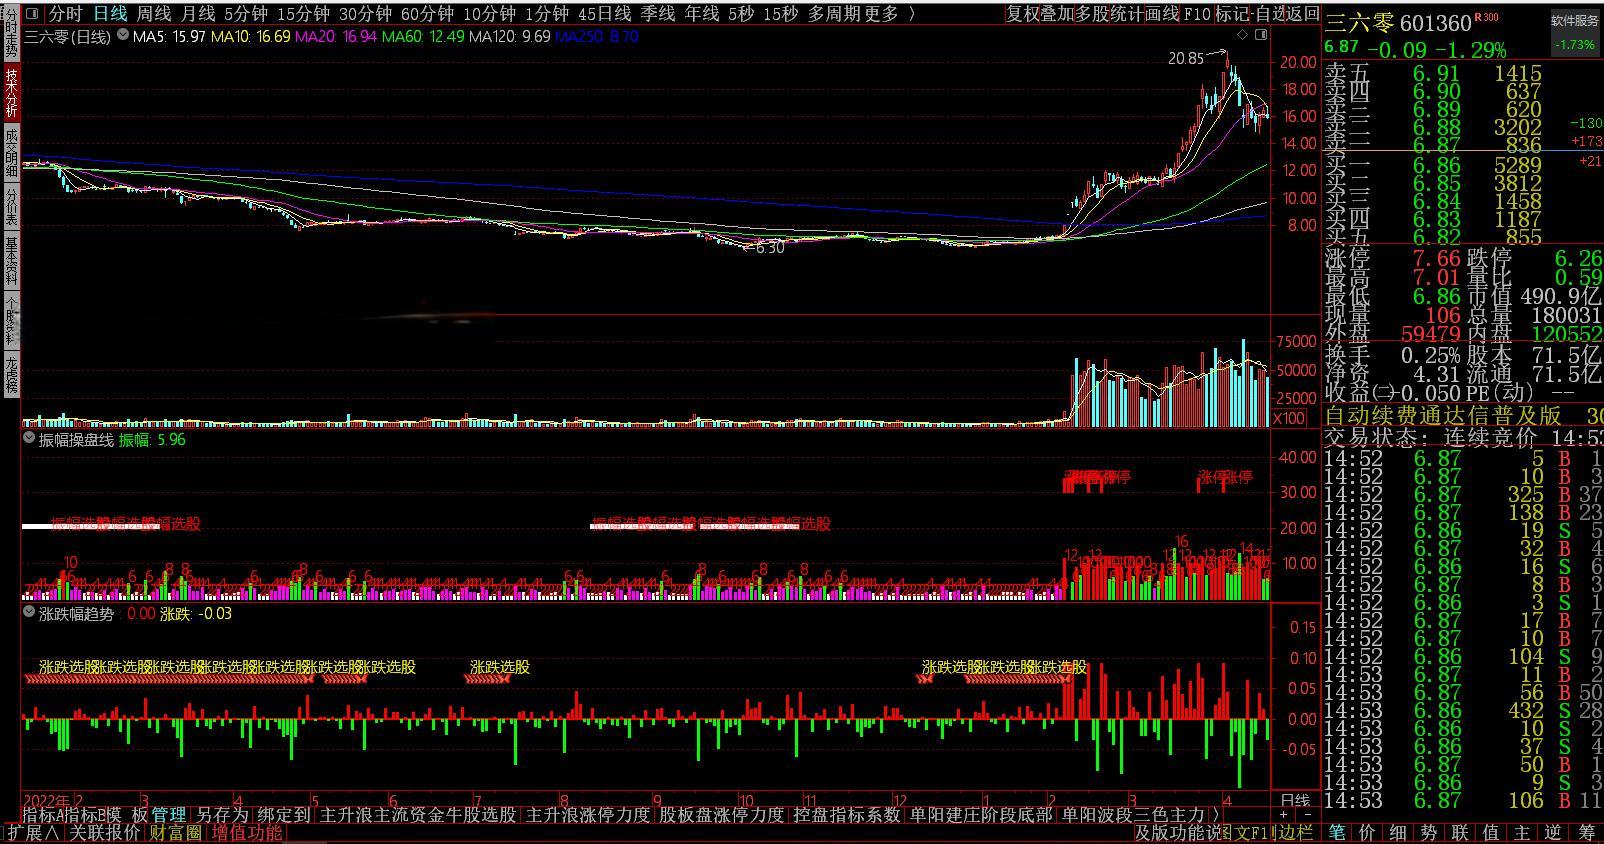The image size is (1604, 844).
Task: Click the panel layout icon beside 分时
Action: [32, 13]
